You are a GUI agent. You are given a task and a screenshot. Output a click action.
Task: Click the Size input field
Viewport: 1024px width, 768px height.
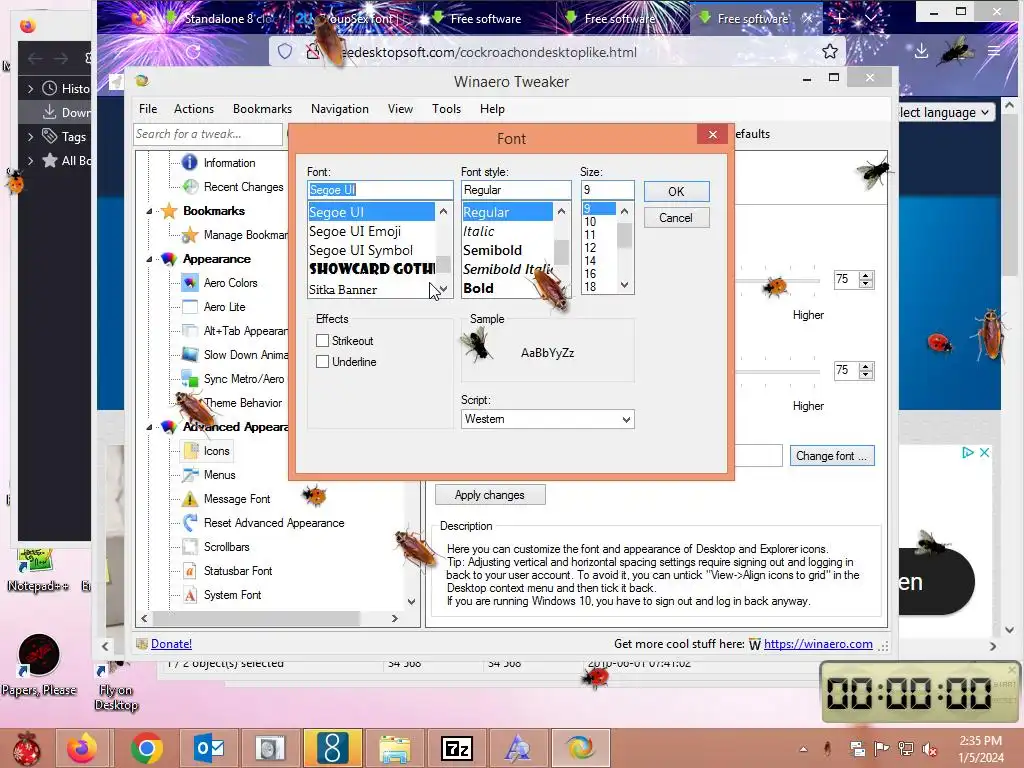[607, 190]
